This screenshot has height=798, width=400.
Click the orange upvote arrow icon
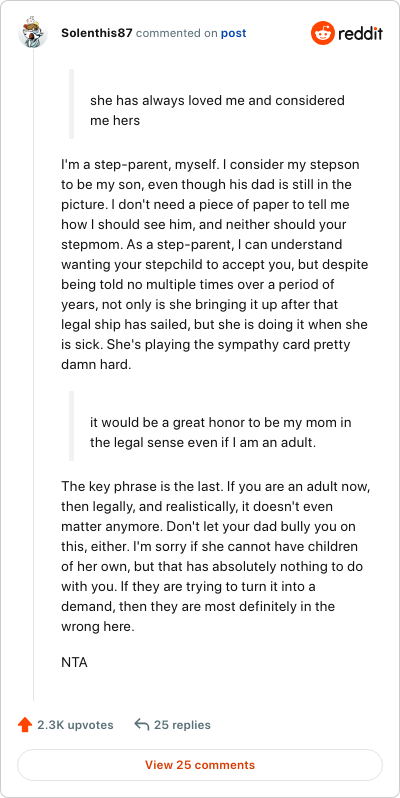(25, 725)
